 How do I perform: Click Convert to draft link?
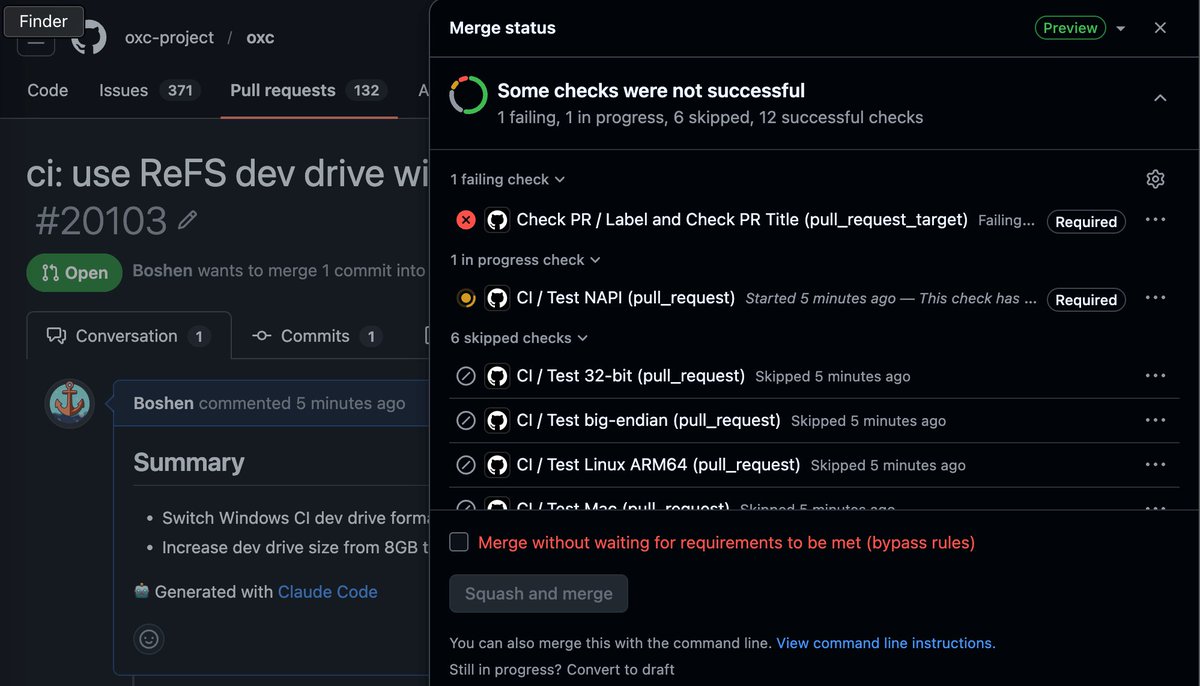621,669
